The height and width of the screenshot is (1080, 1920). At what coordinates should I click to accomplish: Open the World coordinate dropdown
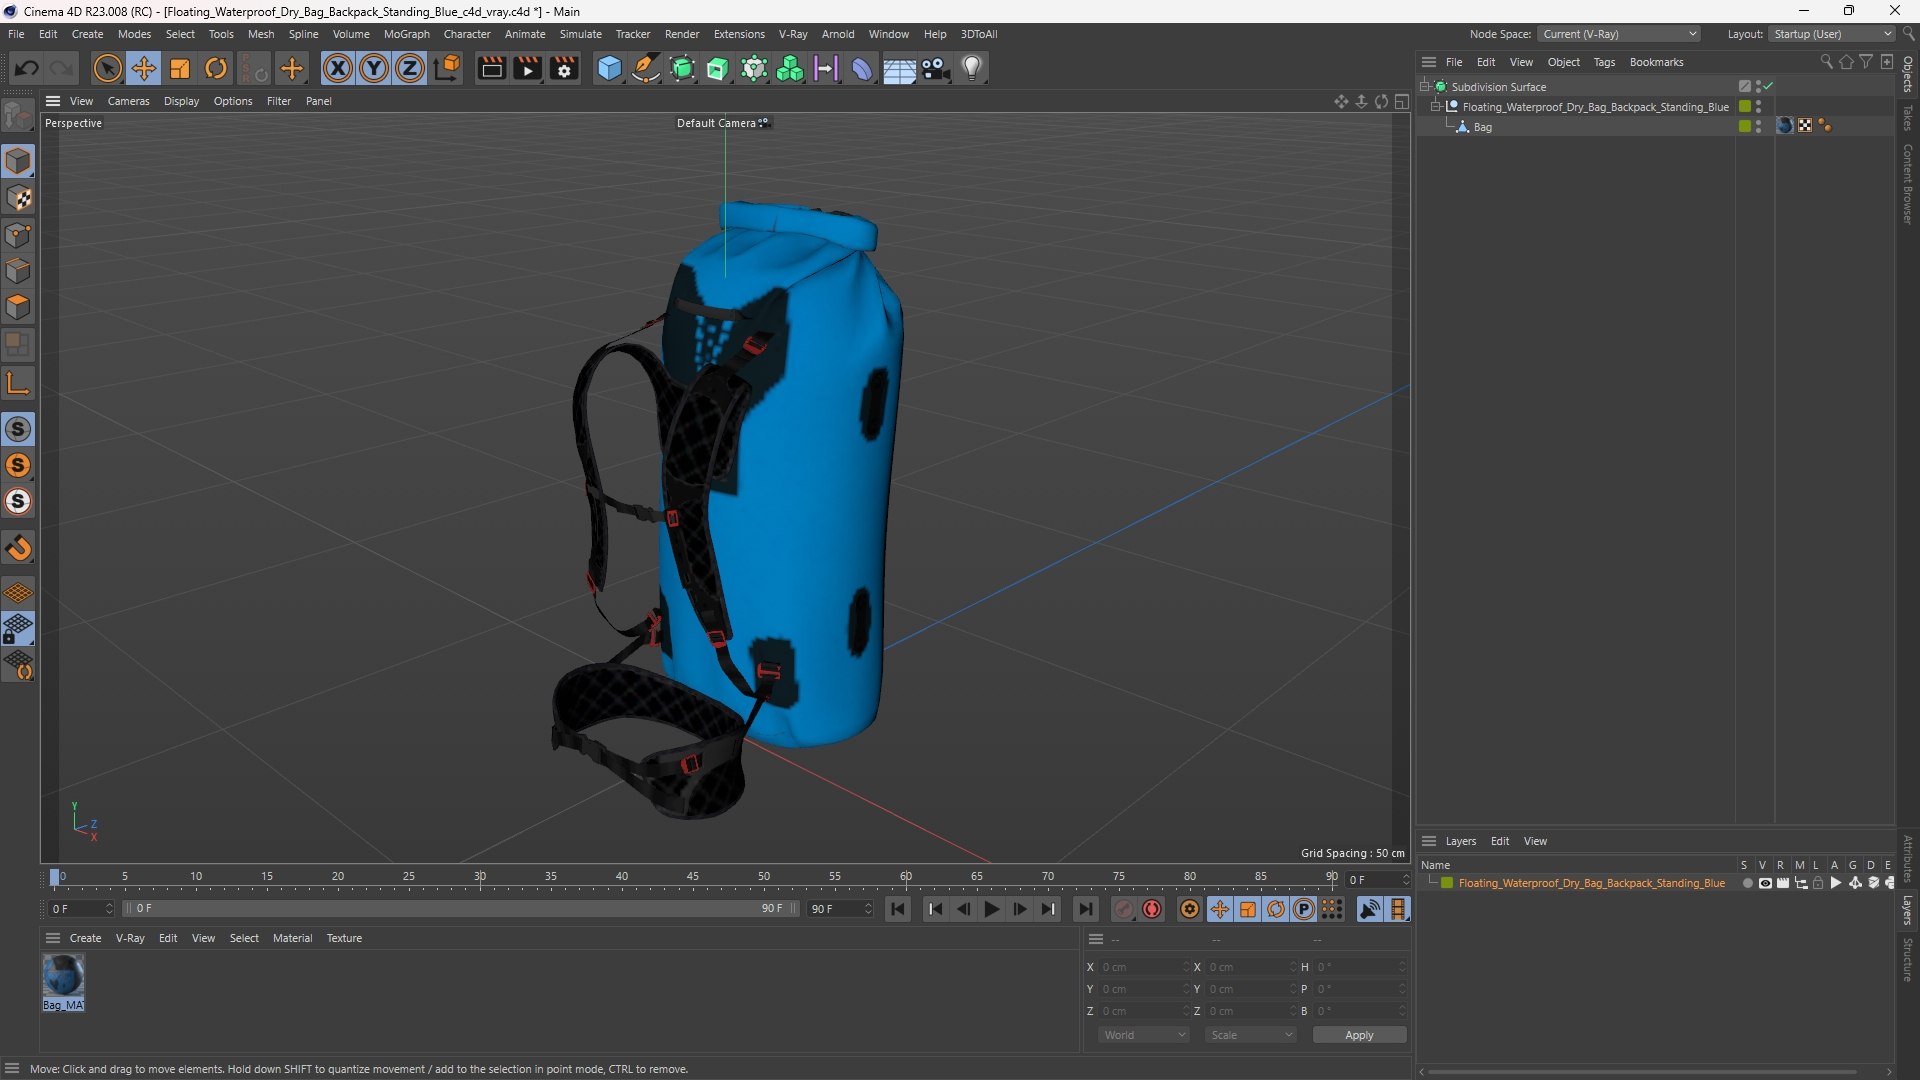(1144, 1035)
